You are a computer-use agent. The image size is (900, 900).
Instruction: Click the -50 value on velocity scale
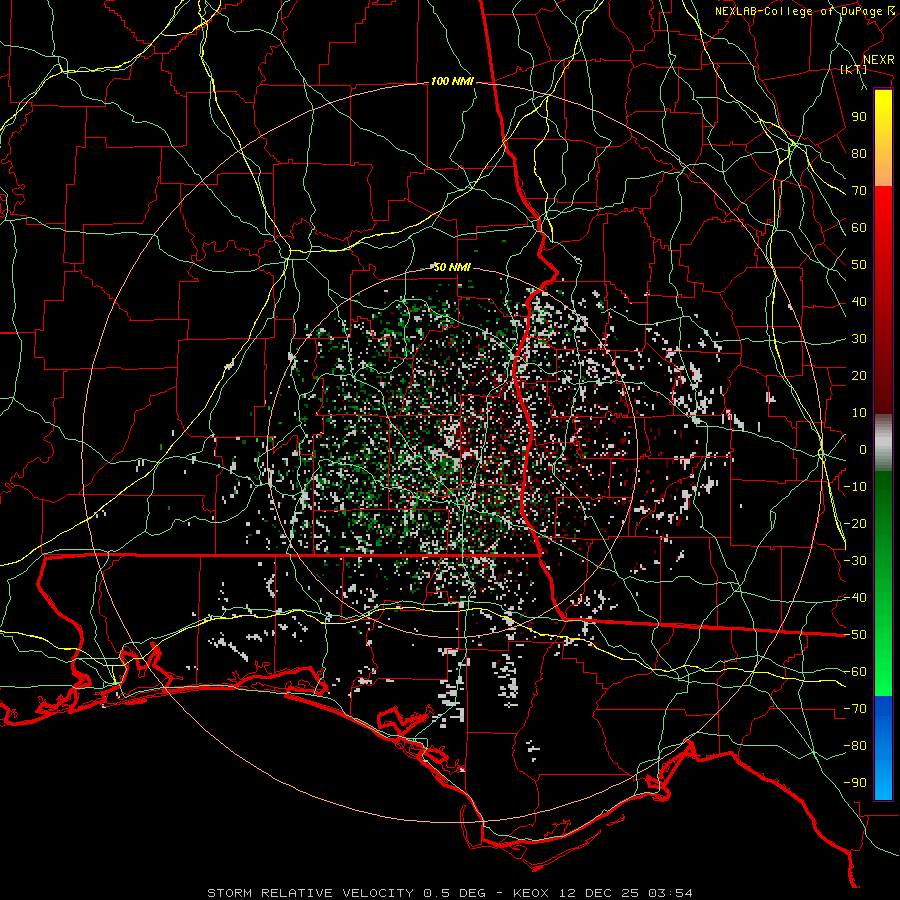coord(855,635)
